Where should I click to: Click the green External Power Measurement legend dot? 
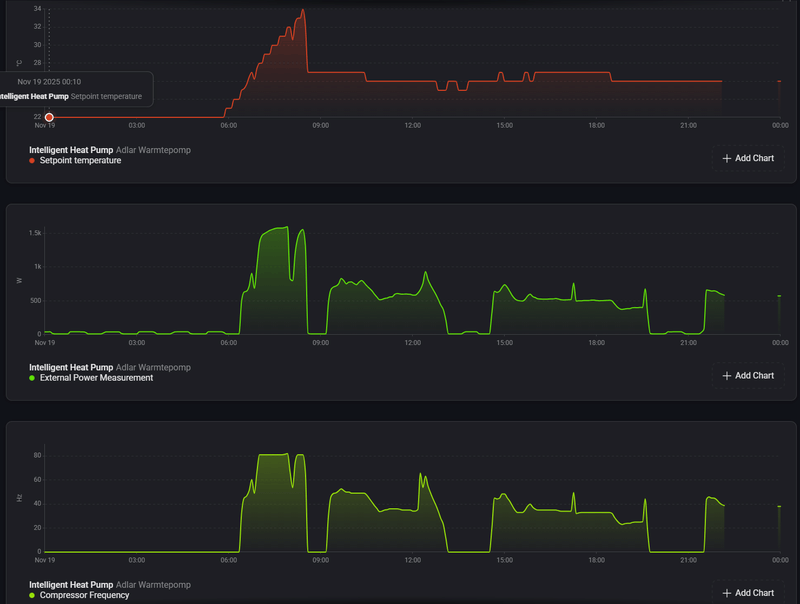pyautogui.click(x=32, y=378)
